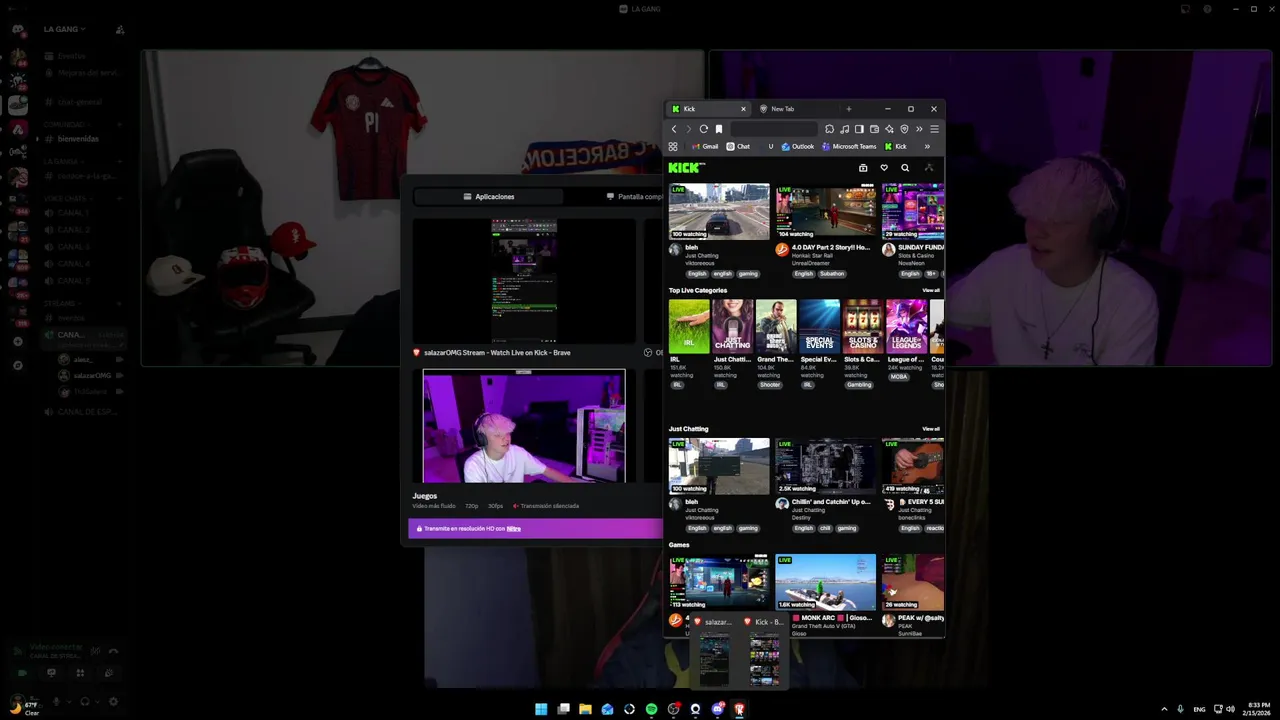Open Windows Start menu
The width and height of the screenshot is (1280, 720).
click(541, 709)
